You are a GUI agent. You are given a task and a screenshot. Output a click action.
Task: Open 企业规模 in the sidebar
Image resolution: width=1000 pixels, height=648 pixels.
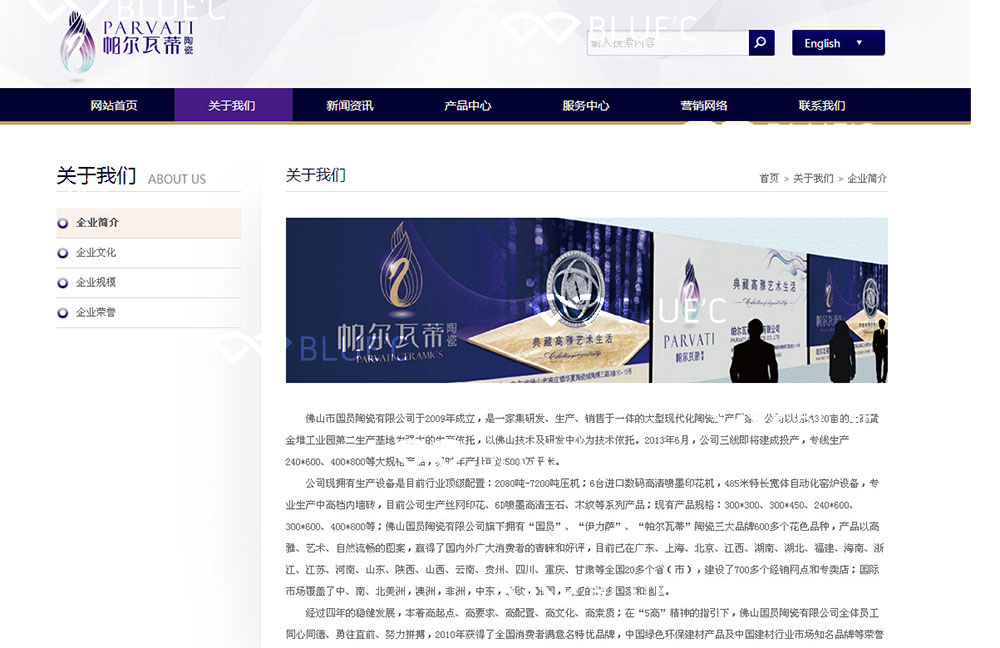[x=149, y=283]
